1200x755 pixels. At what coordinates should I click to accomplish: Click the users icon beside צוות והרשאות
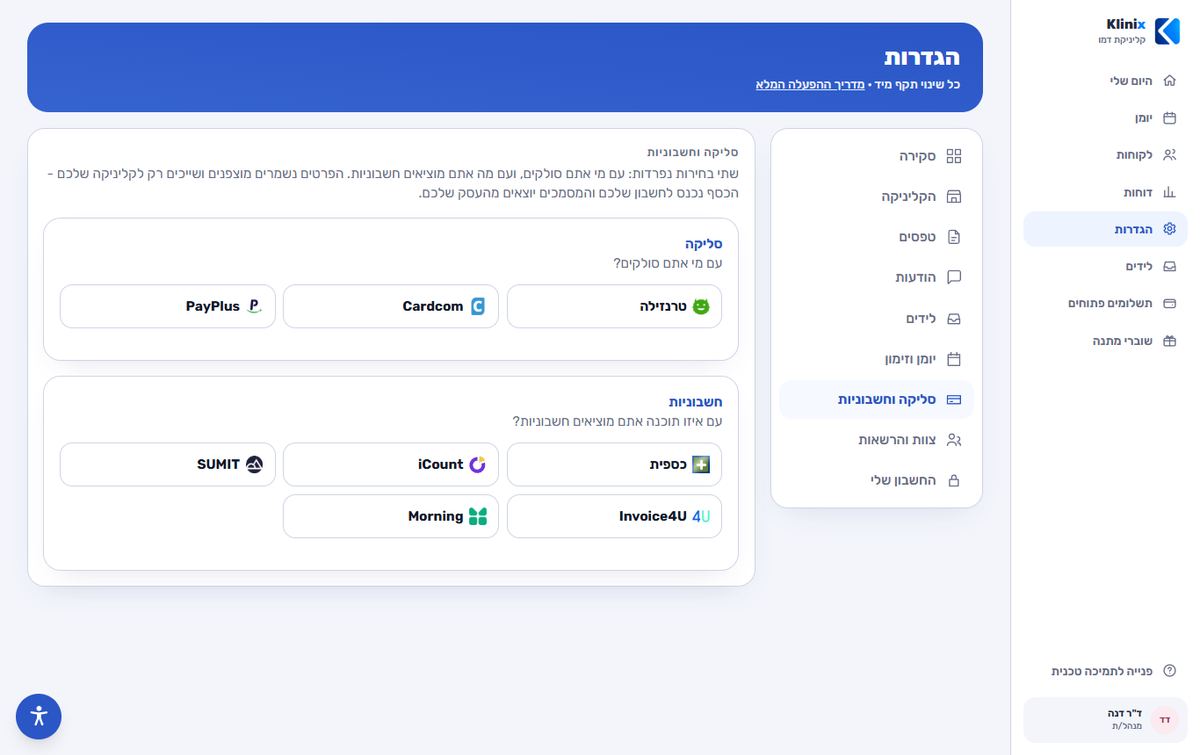pos(953,440)
